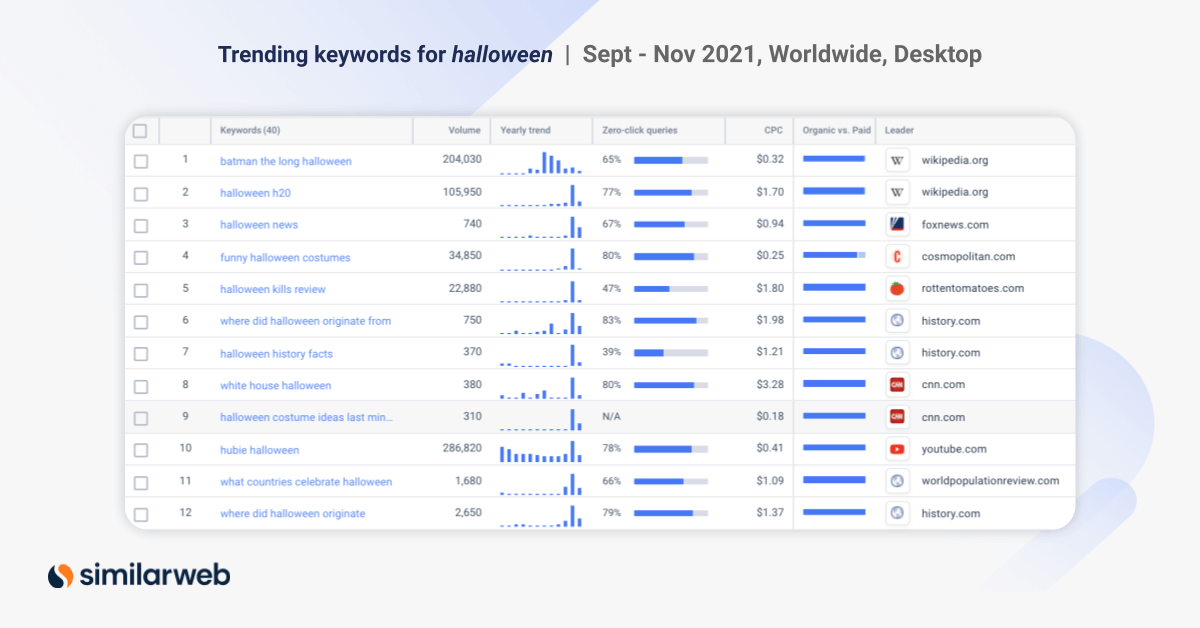1200x628 pixels.
Task: Tick the halloween history facts checkbox
Action: point(140,353)
